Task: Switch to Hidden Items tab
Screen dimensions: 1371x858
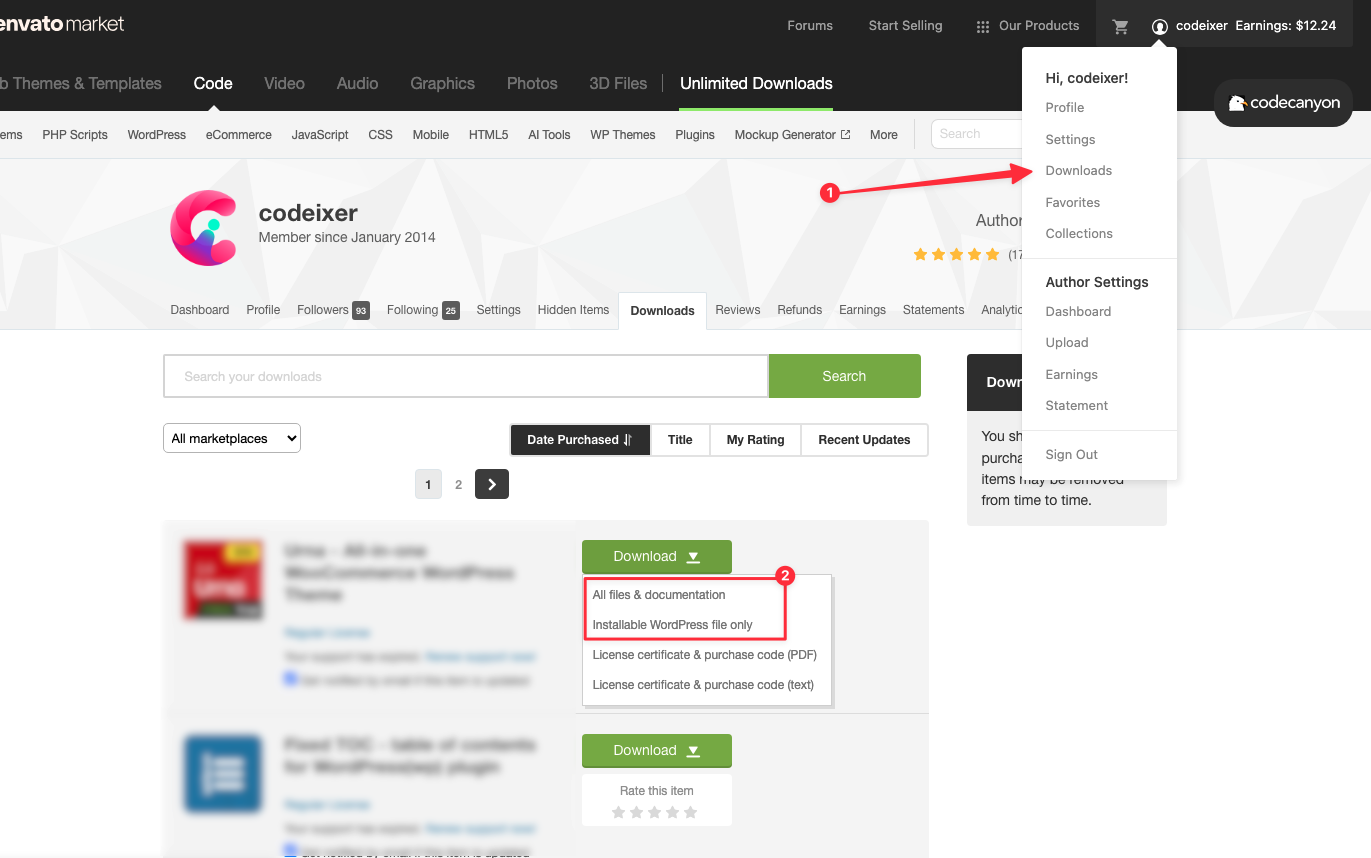Action: pos(573,310)
